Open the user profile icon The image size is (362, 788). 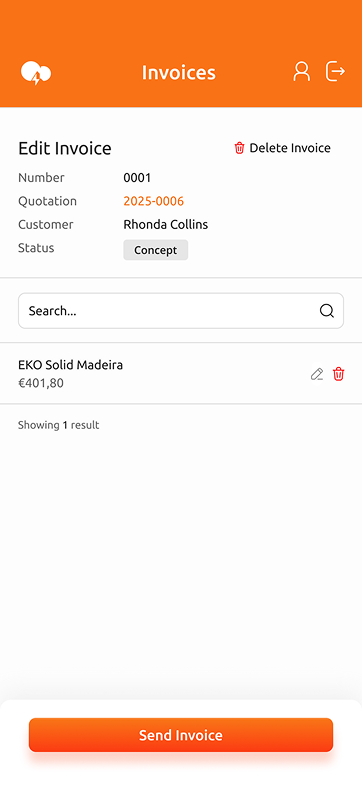click(x=302, y=71)
